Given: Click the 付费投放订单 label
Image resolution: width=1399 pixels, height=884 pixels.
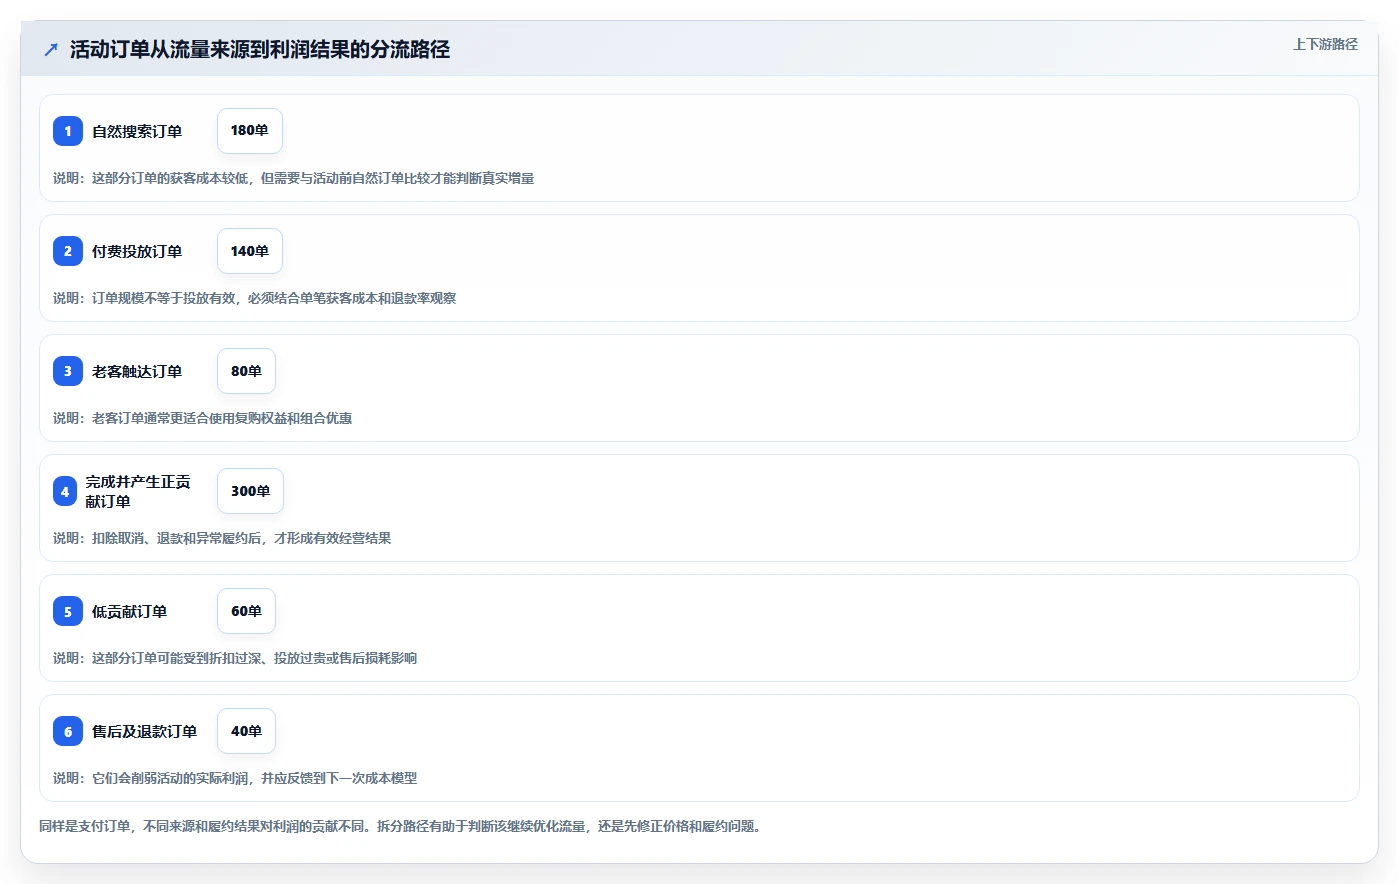Looking at the screenshot, I should [137, 251].
